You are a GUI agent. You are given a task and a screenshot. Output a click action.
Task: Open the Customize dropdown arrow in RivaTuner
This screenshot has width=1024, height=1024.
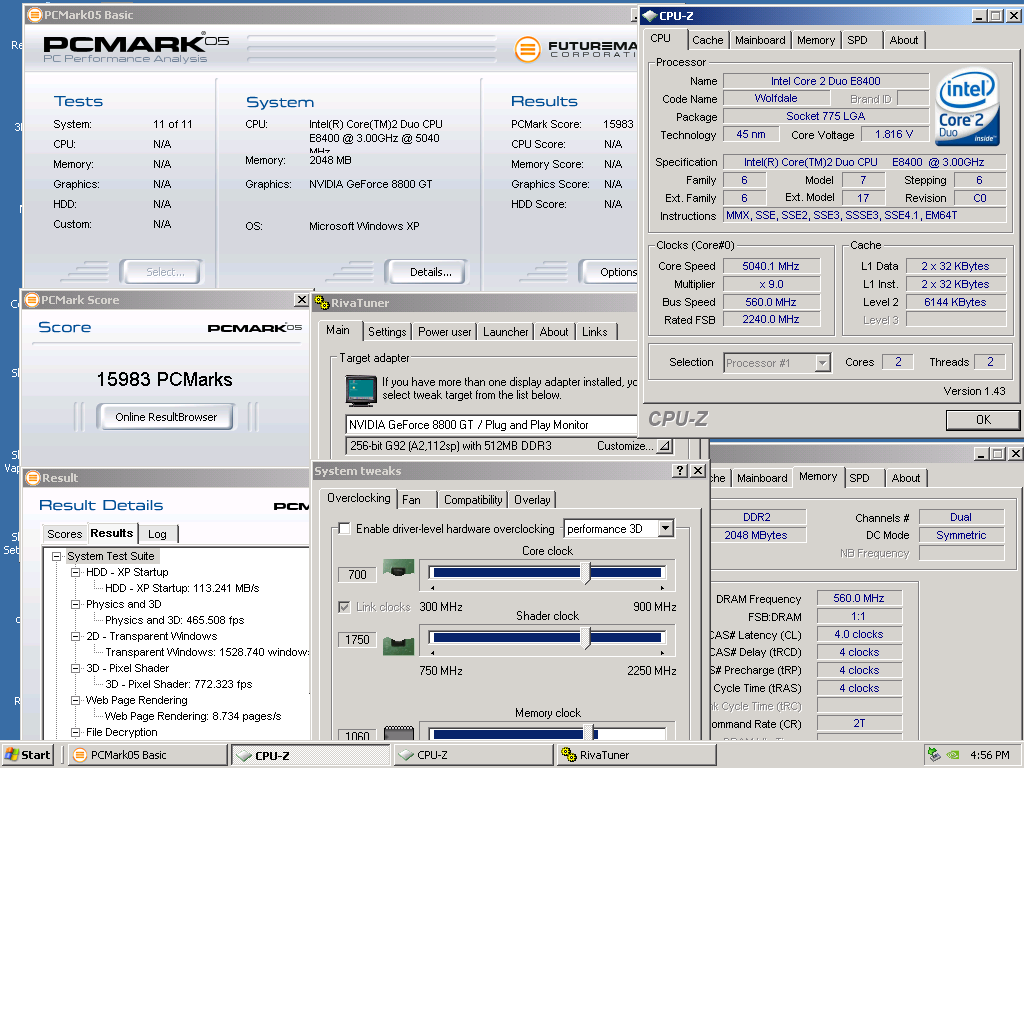tap(664, 446)
